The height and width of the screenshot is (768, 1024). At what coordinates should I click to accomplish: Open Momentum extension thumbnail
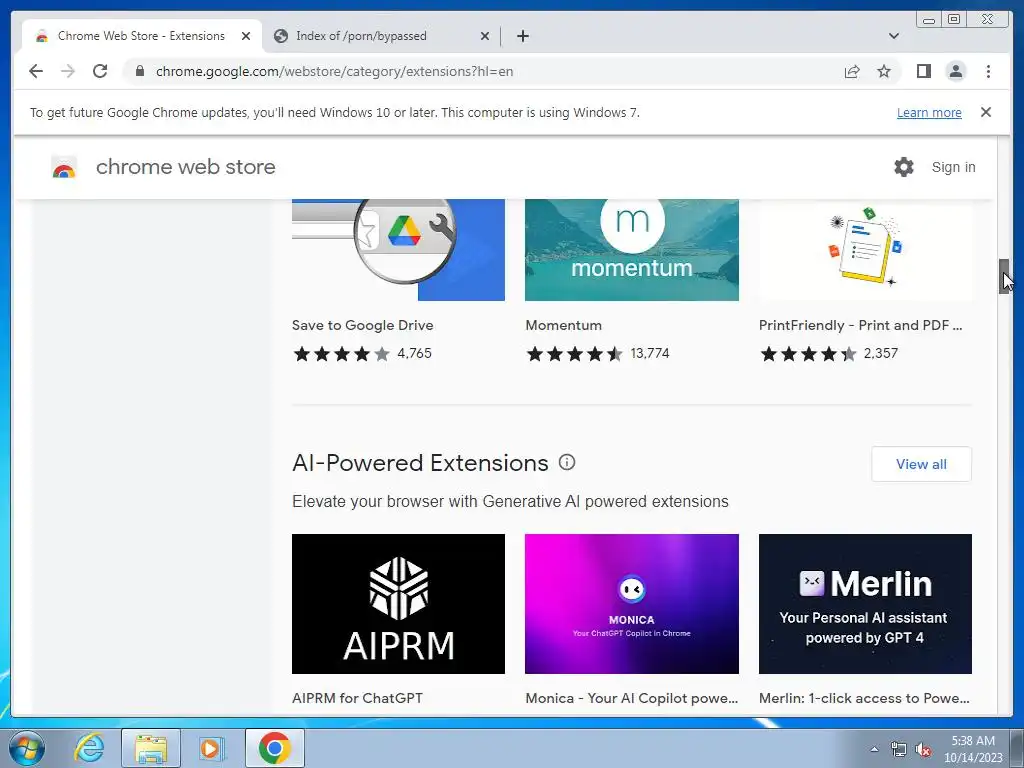click(x=632, y=250)
